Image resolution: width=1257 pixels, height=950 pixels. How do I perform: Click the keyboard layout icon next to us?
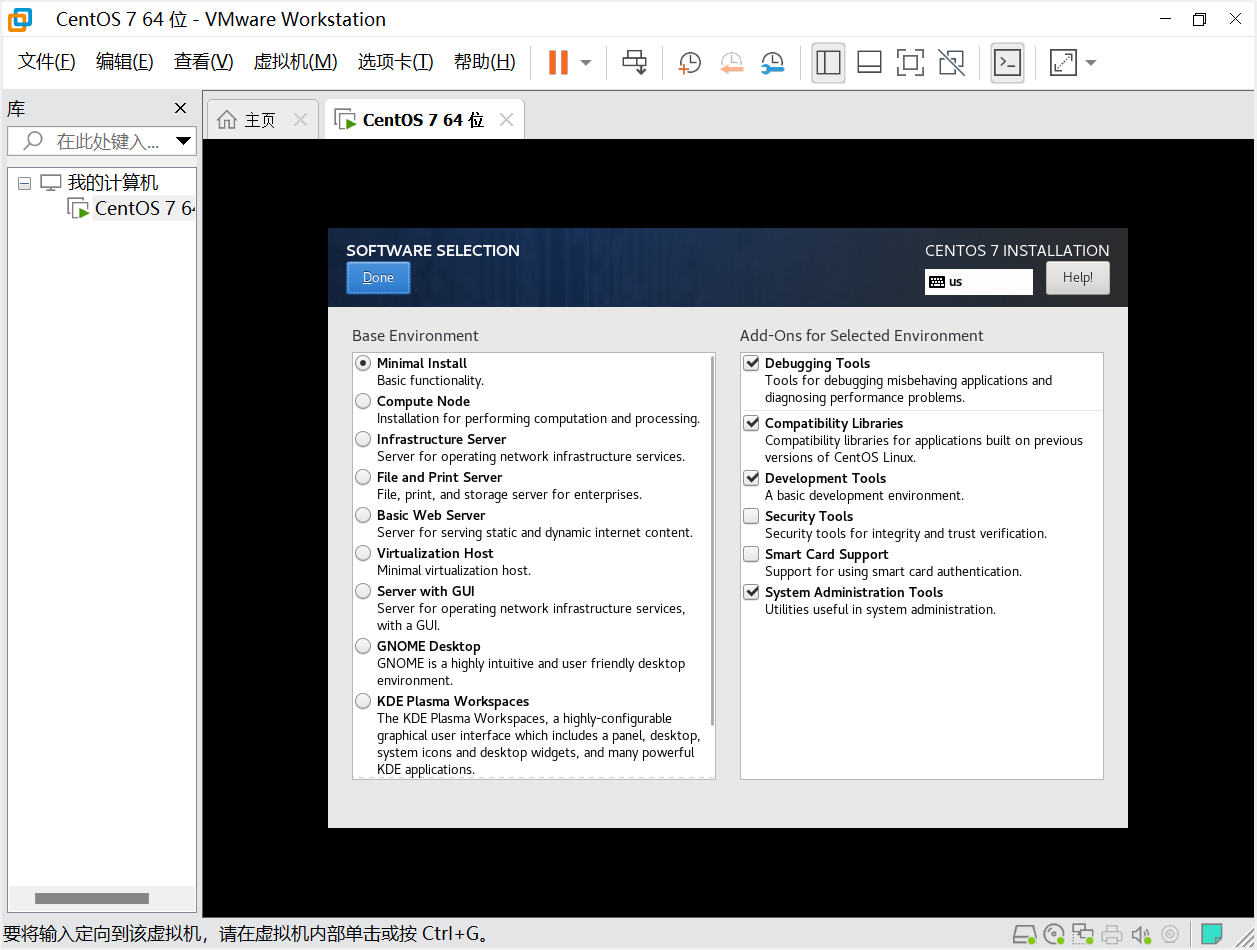(936, 282)
